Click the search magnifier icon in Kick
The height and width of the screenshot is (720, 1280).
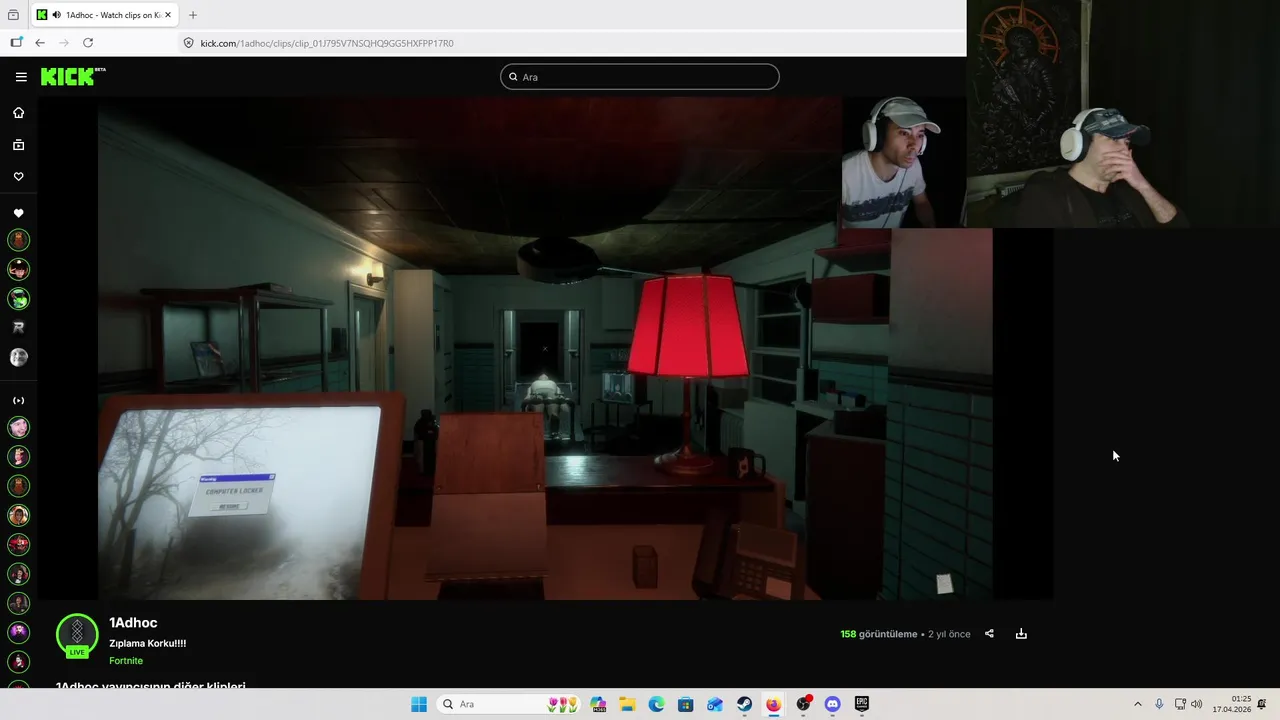(x=513, y=77)
